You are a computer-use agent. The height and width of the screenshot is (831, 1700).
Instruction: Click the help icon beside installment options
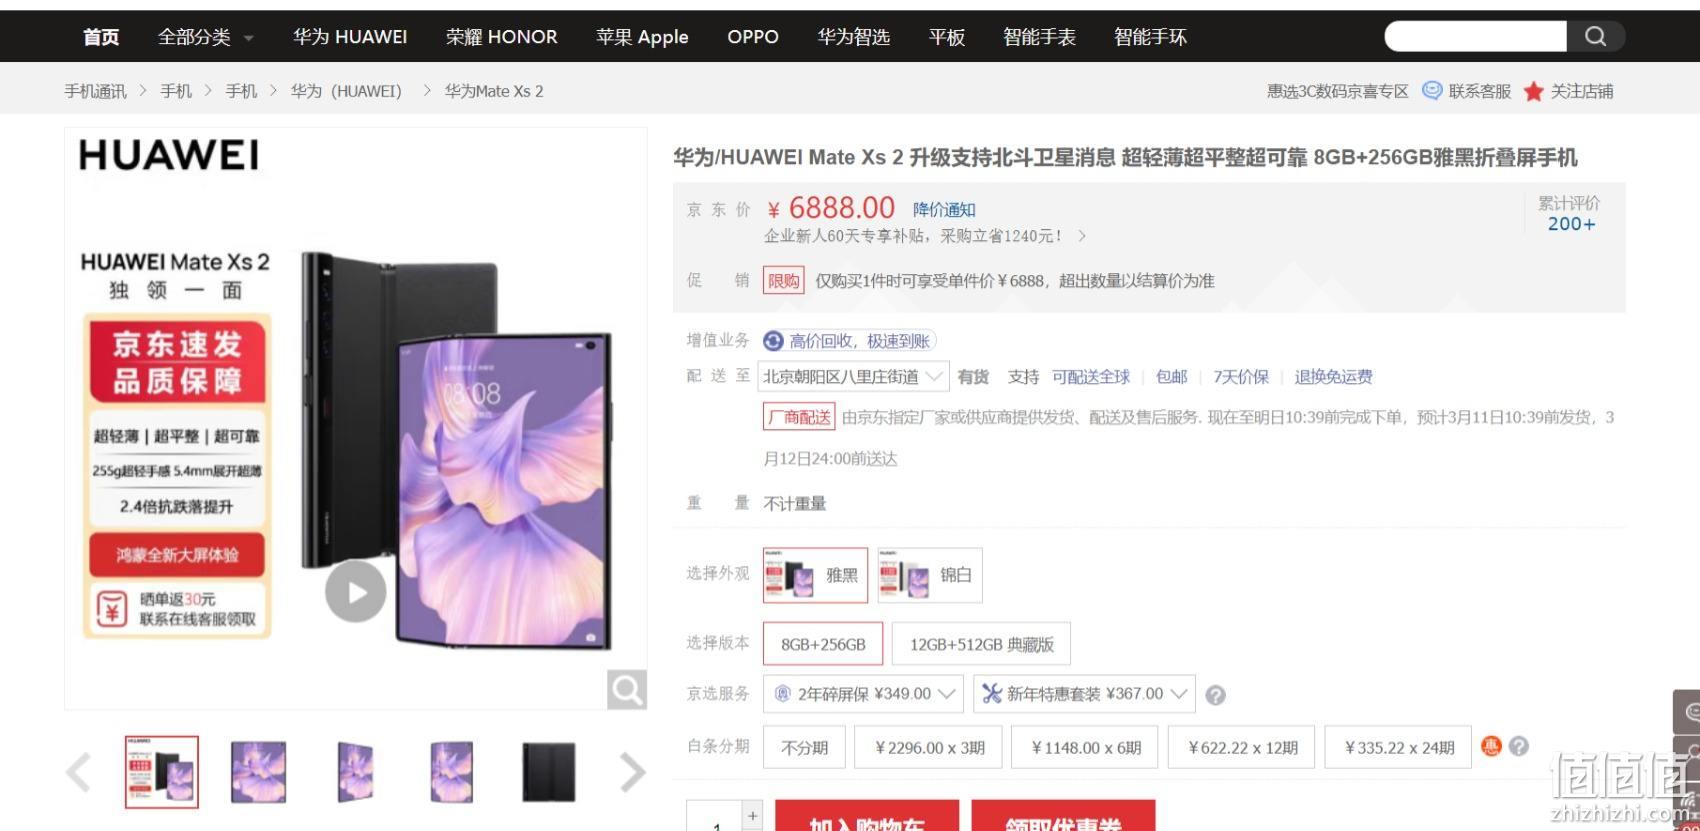[1518, 746]
